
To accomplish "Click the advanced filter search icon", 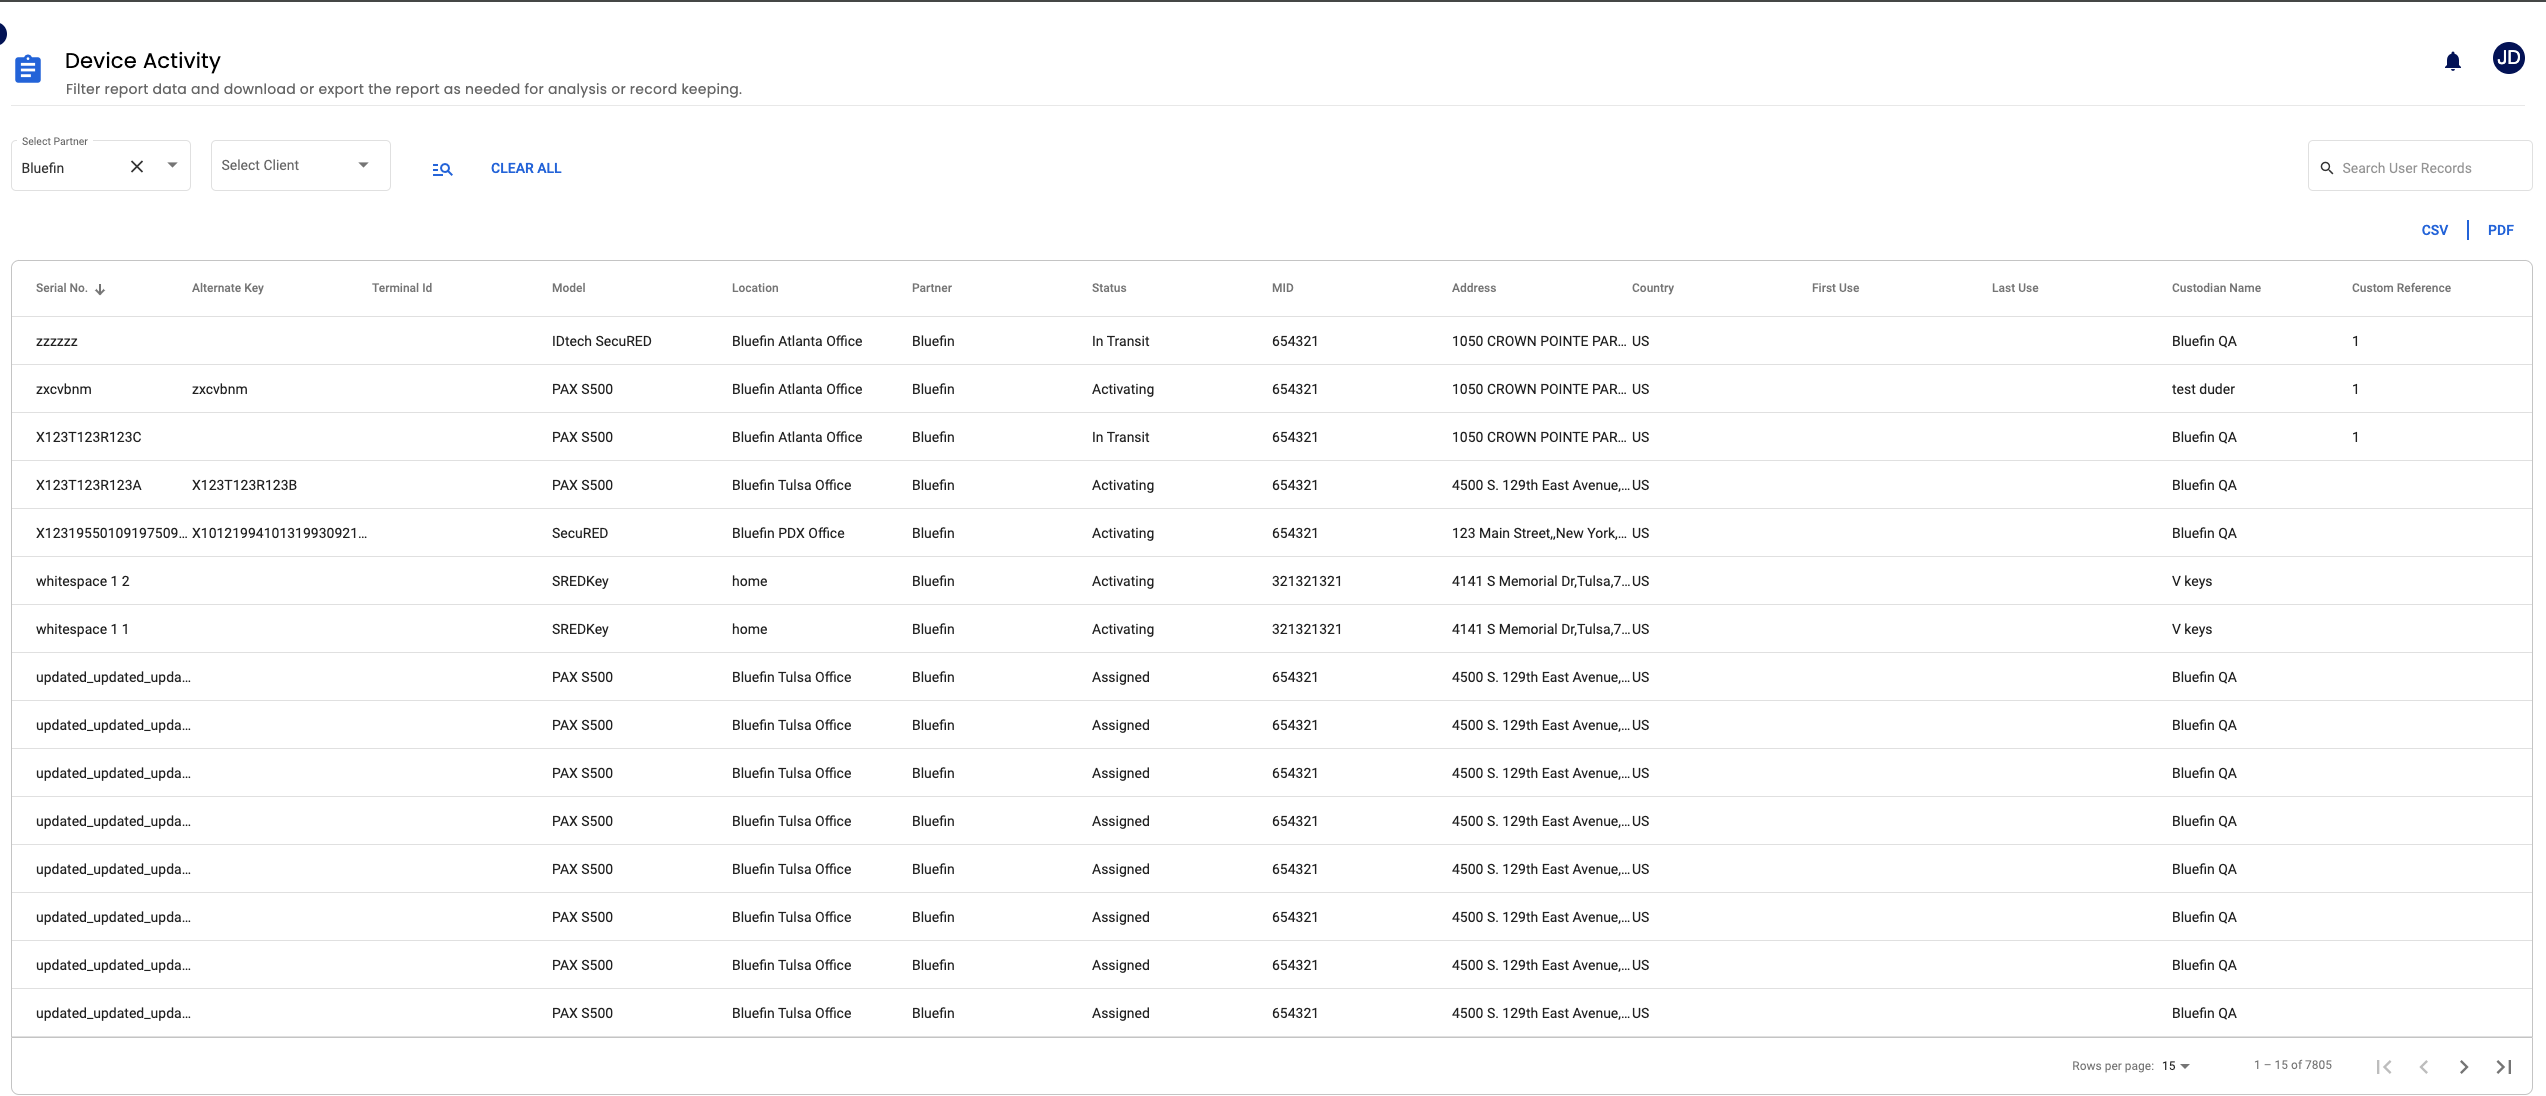I will (x=442, y=169).
